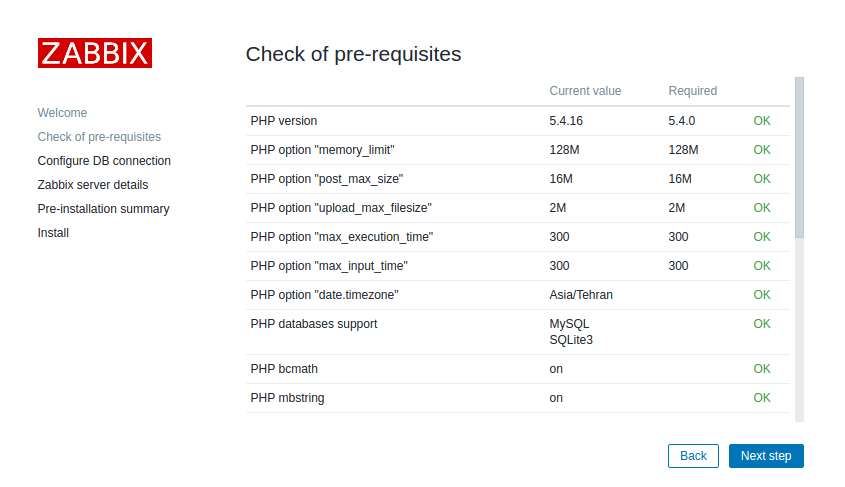
Task: Click OK status for PHP version
Action: tap(762, 121)
